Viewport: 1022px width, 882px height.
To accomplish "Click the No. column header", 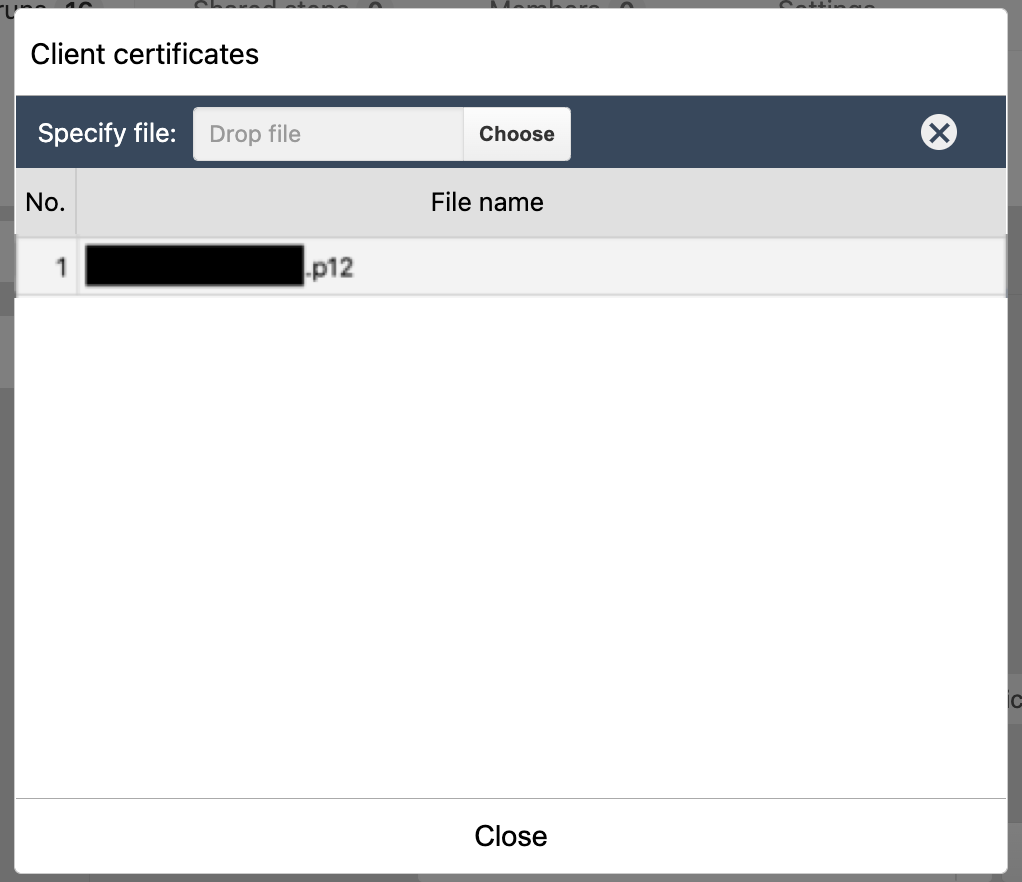I will pyautogui.click(x=45, y=202).
